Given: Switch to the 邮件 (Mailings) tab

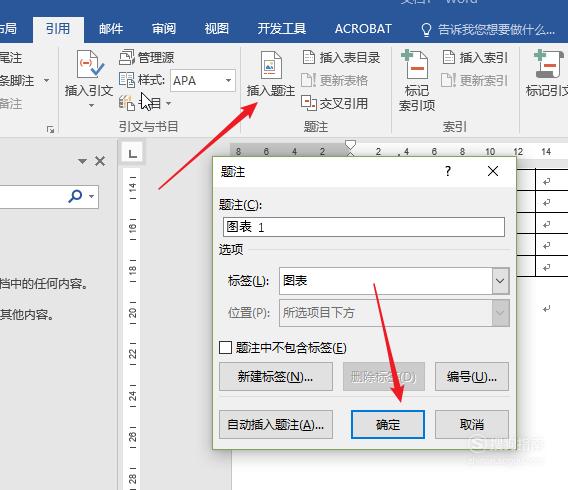Looking at the screenshot, I should 111,29.
